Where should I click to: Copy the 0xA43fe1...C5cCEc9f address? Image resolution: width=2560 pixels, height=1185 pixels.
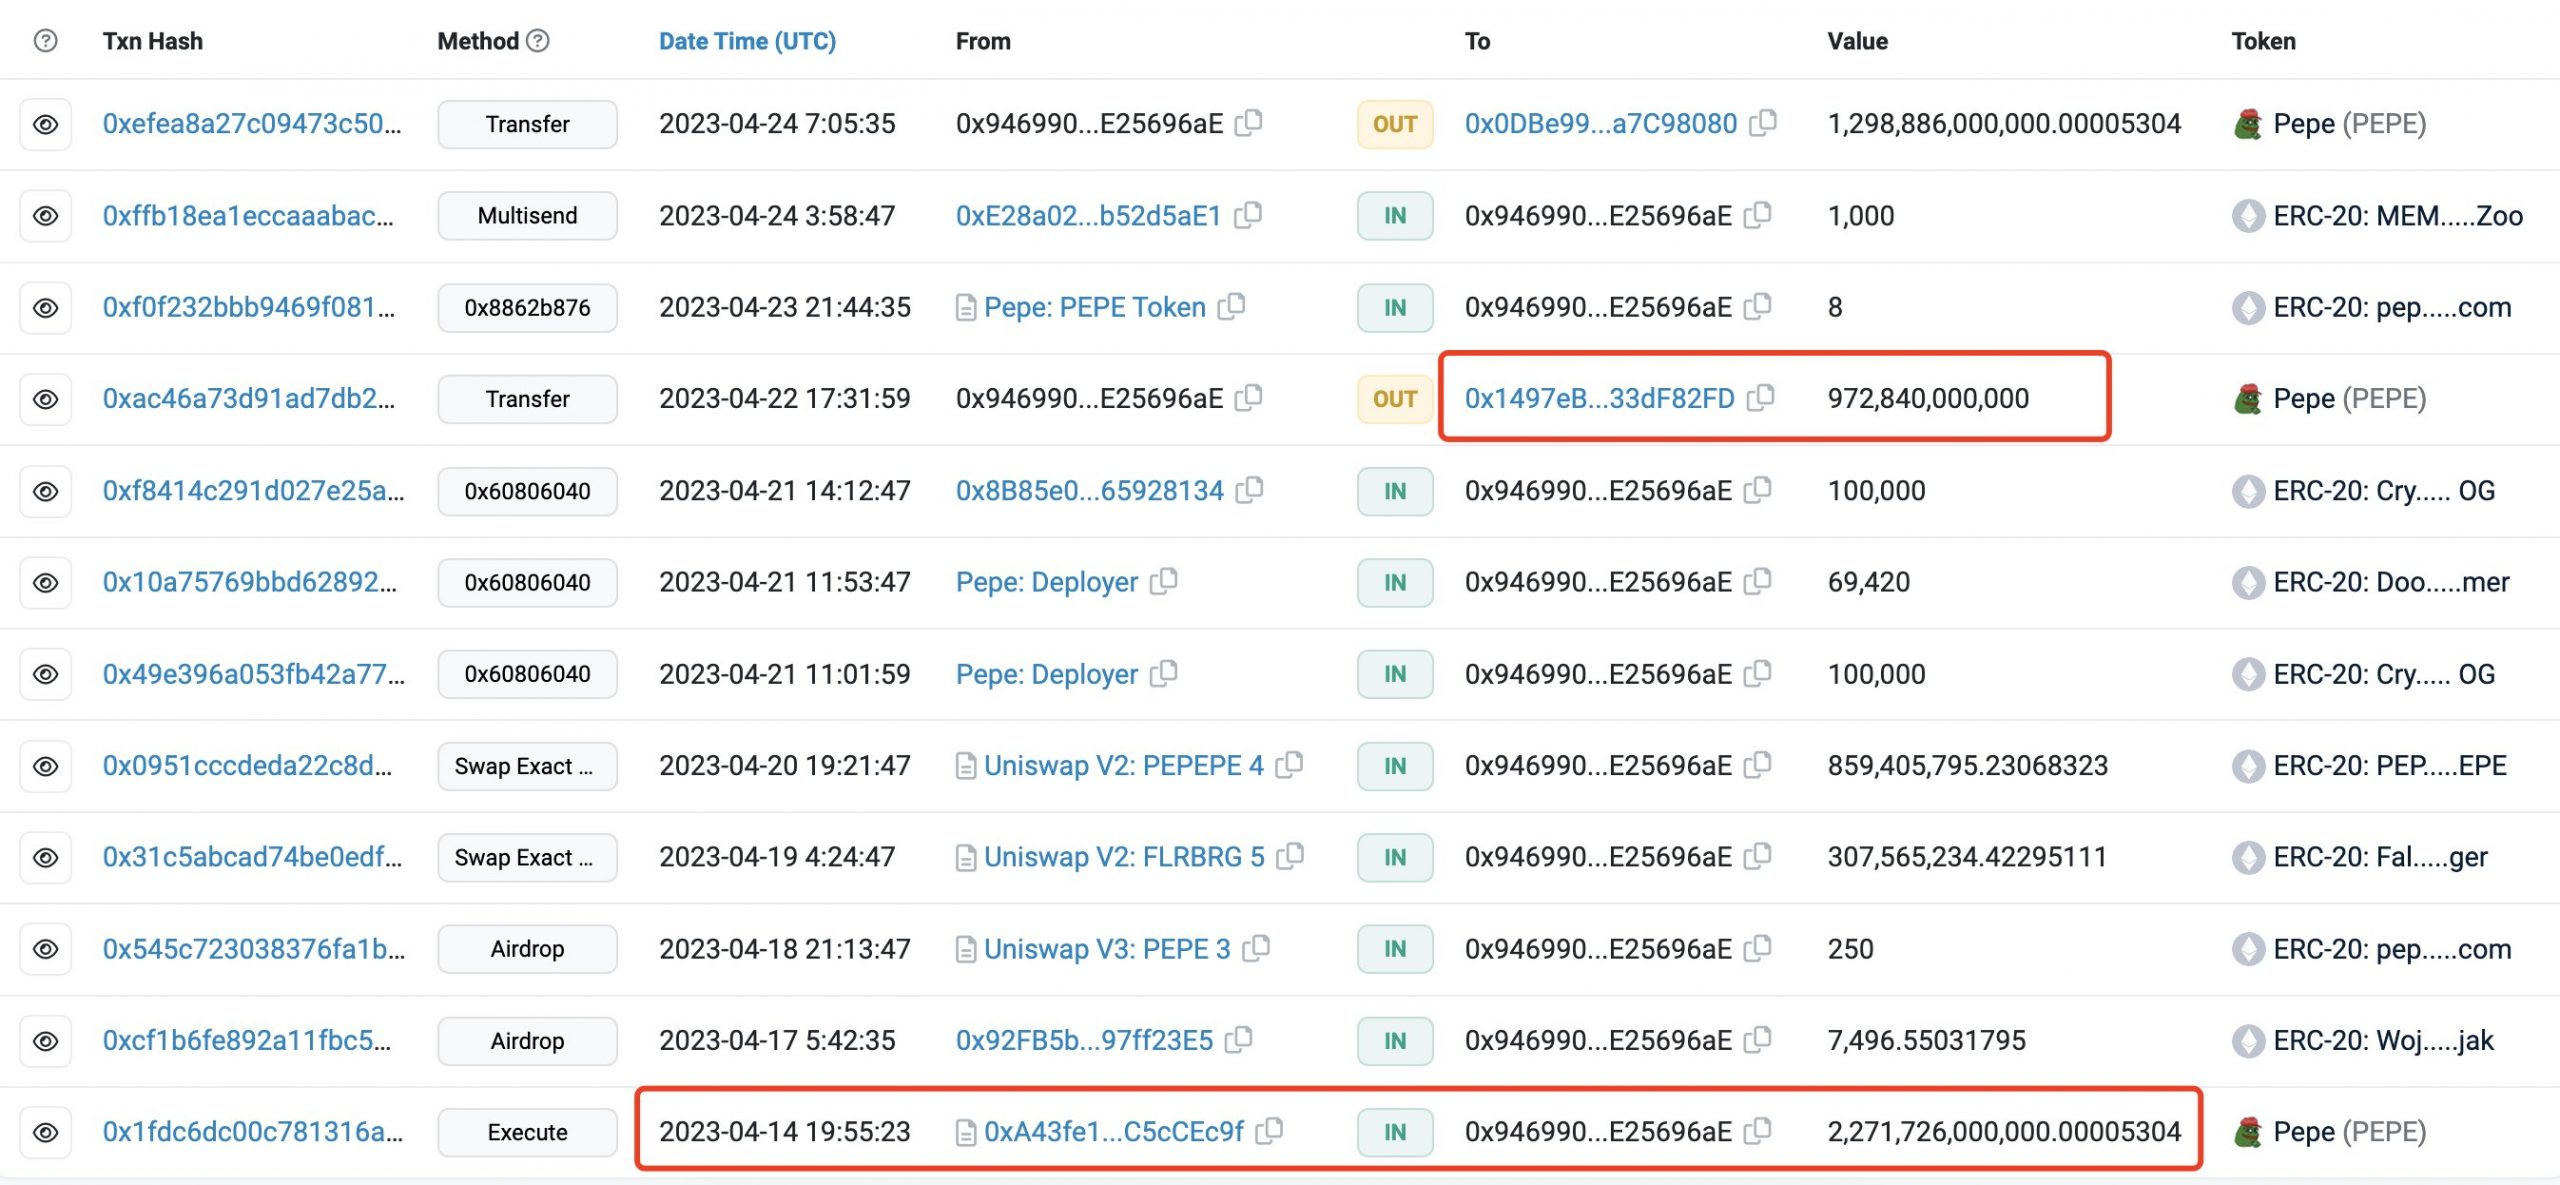(1270, 1131)
